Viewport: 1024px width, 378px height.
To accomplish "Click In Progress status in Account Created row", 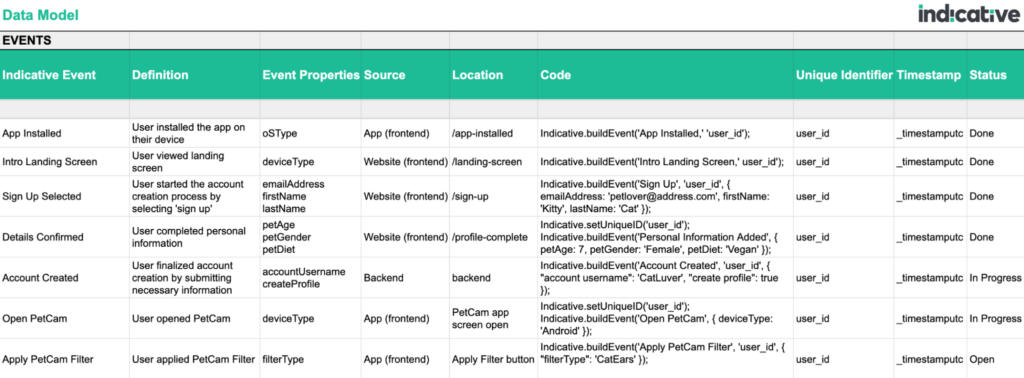I will [x=995, y=277].
